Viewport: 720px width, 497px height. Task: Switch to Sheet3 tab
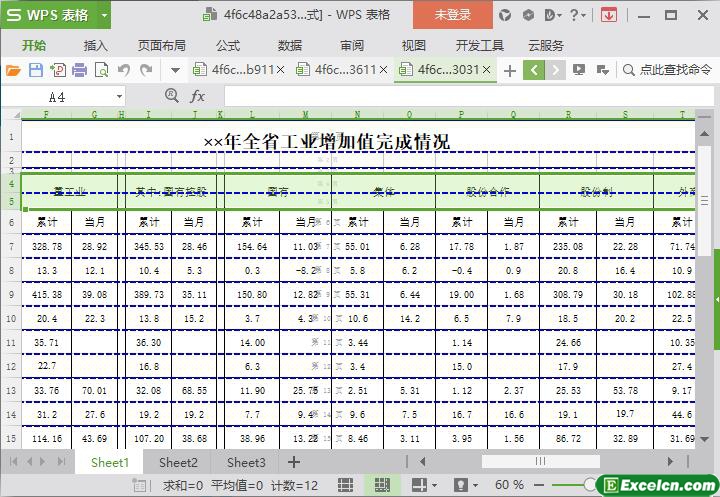pos(246,463)
